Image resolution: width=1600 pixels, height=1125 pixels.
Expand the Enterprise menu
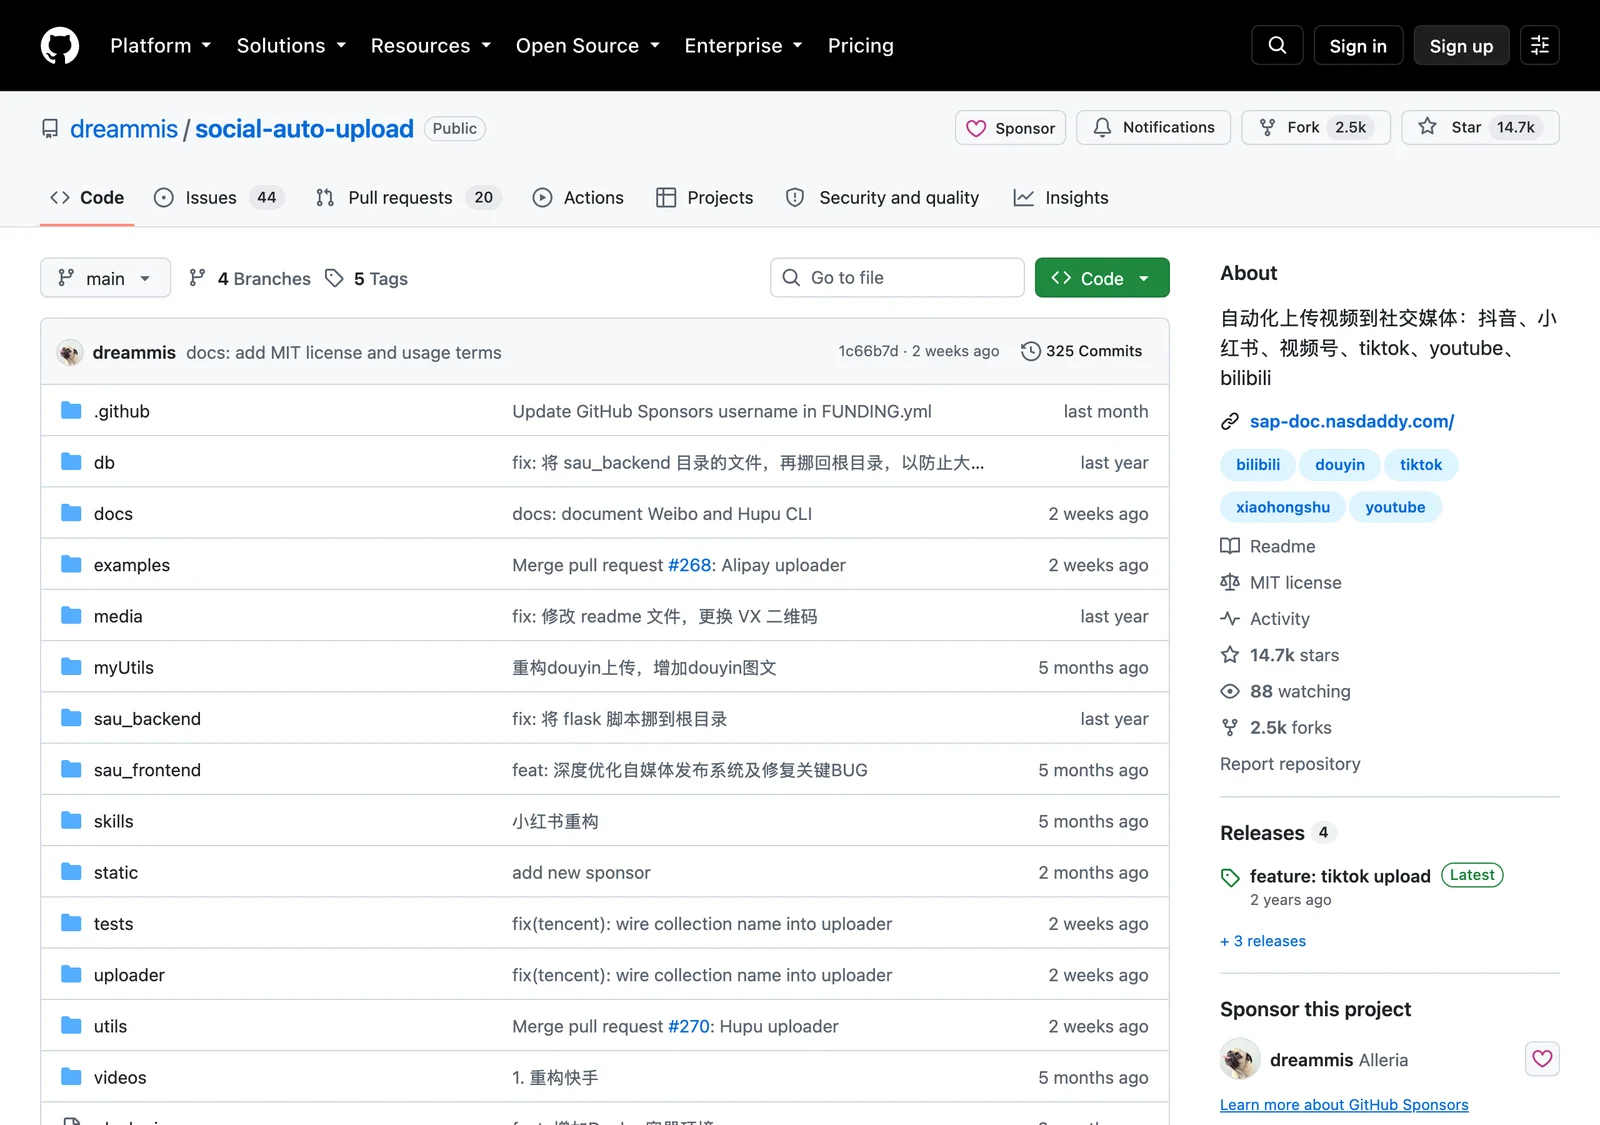[x=744, y=46]
